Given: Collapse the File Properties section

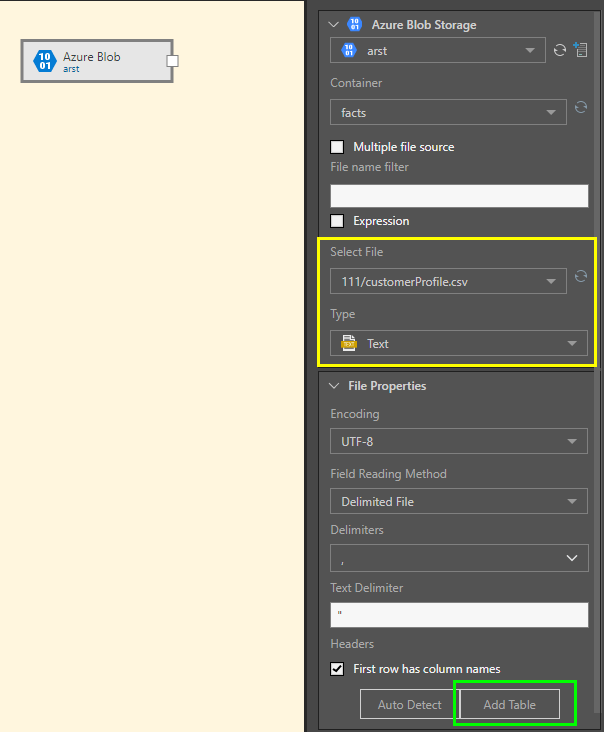Looking at the screenshot, I should [334, 386].
